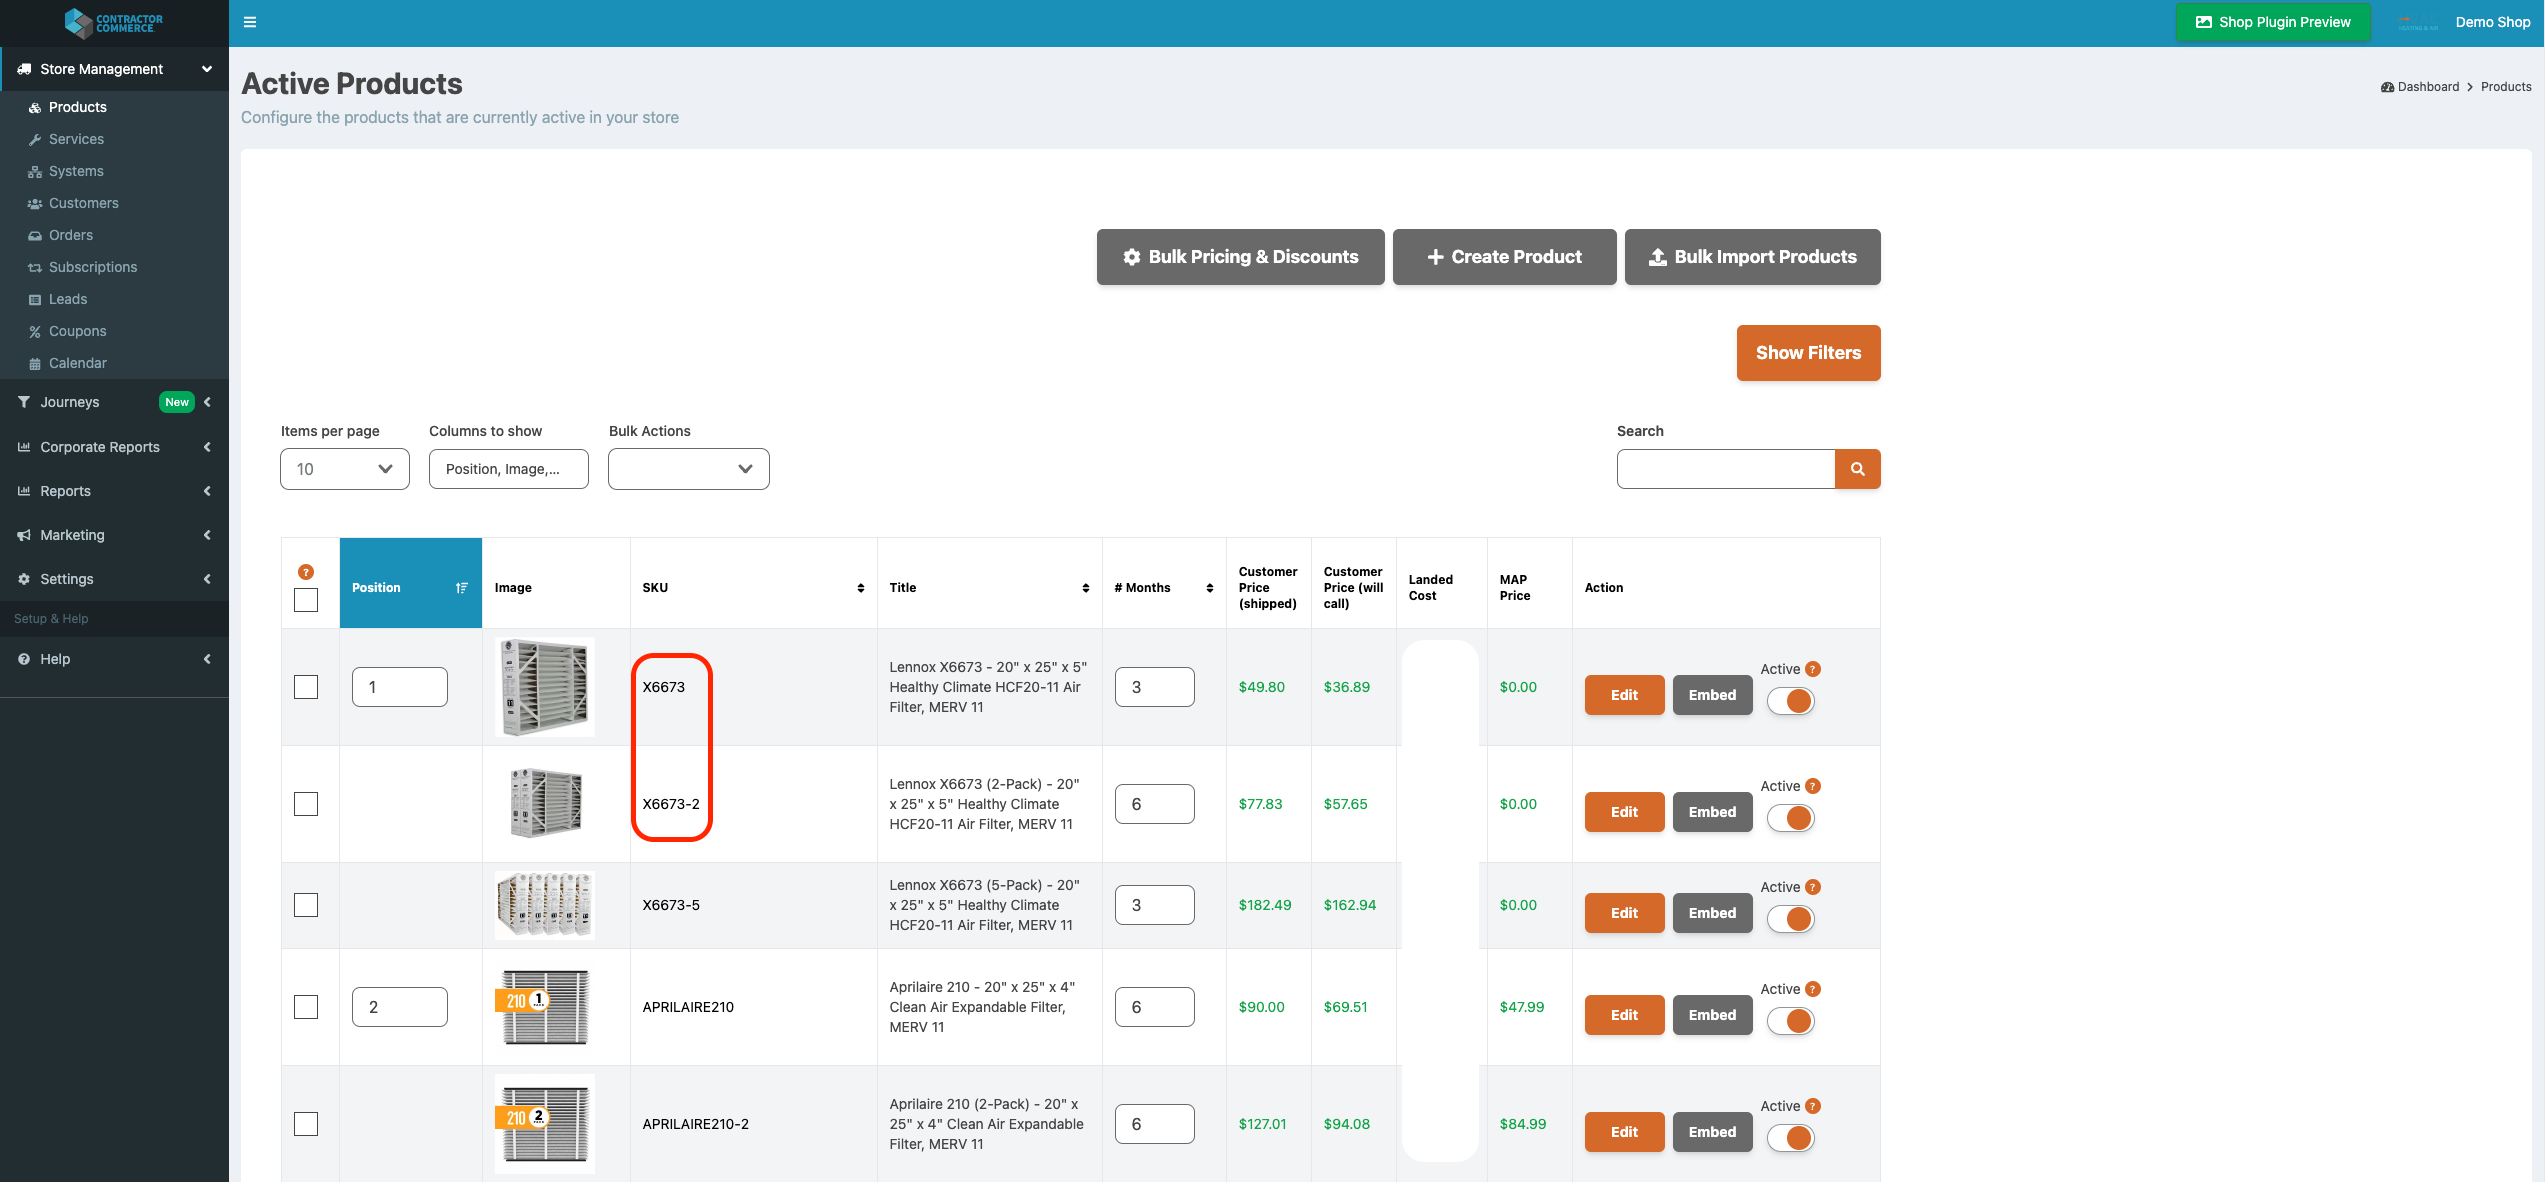
Task: Click Create Product button
Action: (1504, 257)
